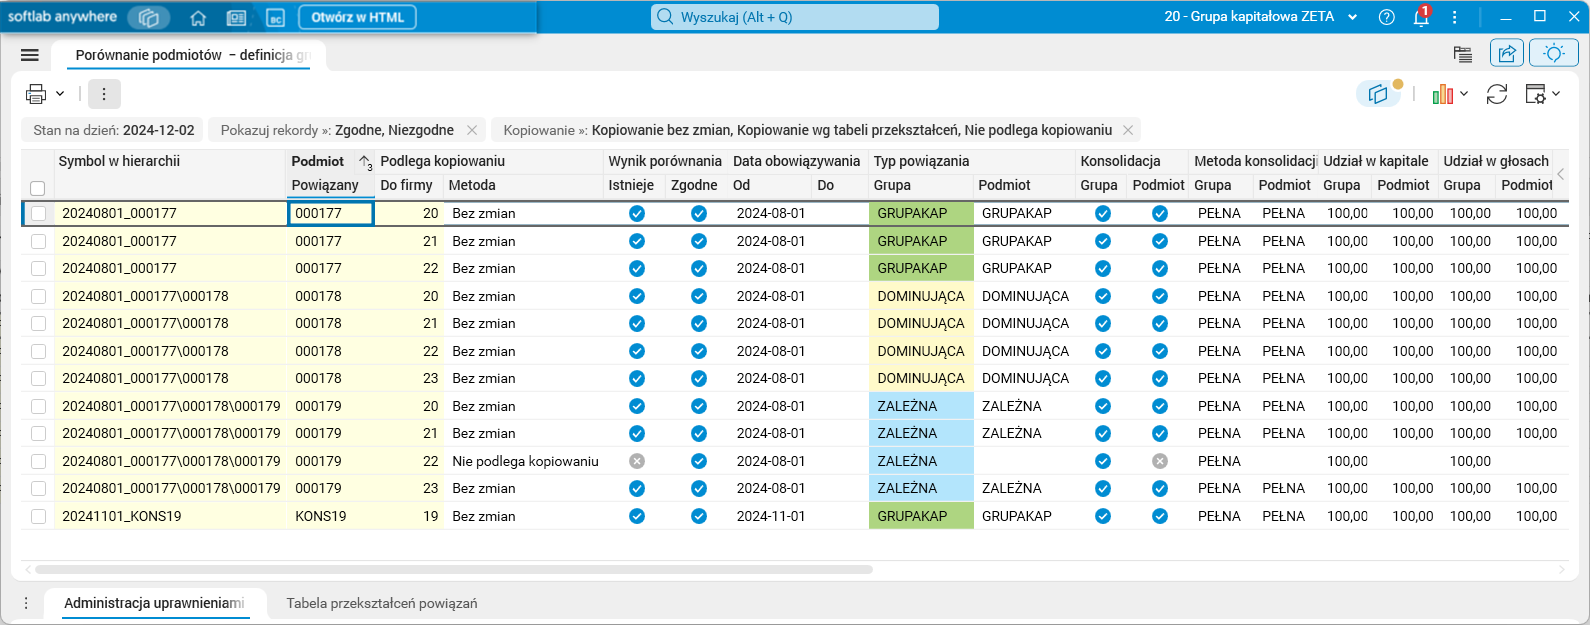Open the toolbar three-dot more button
The image size is (1590, 625).
[104, 94]
